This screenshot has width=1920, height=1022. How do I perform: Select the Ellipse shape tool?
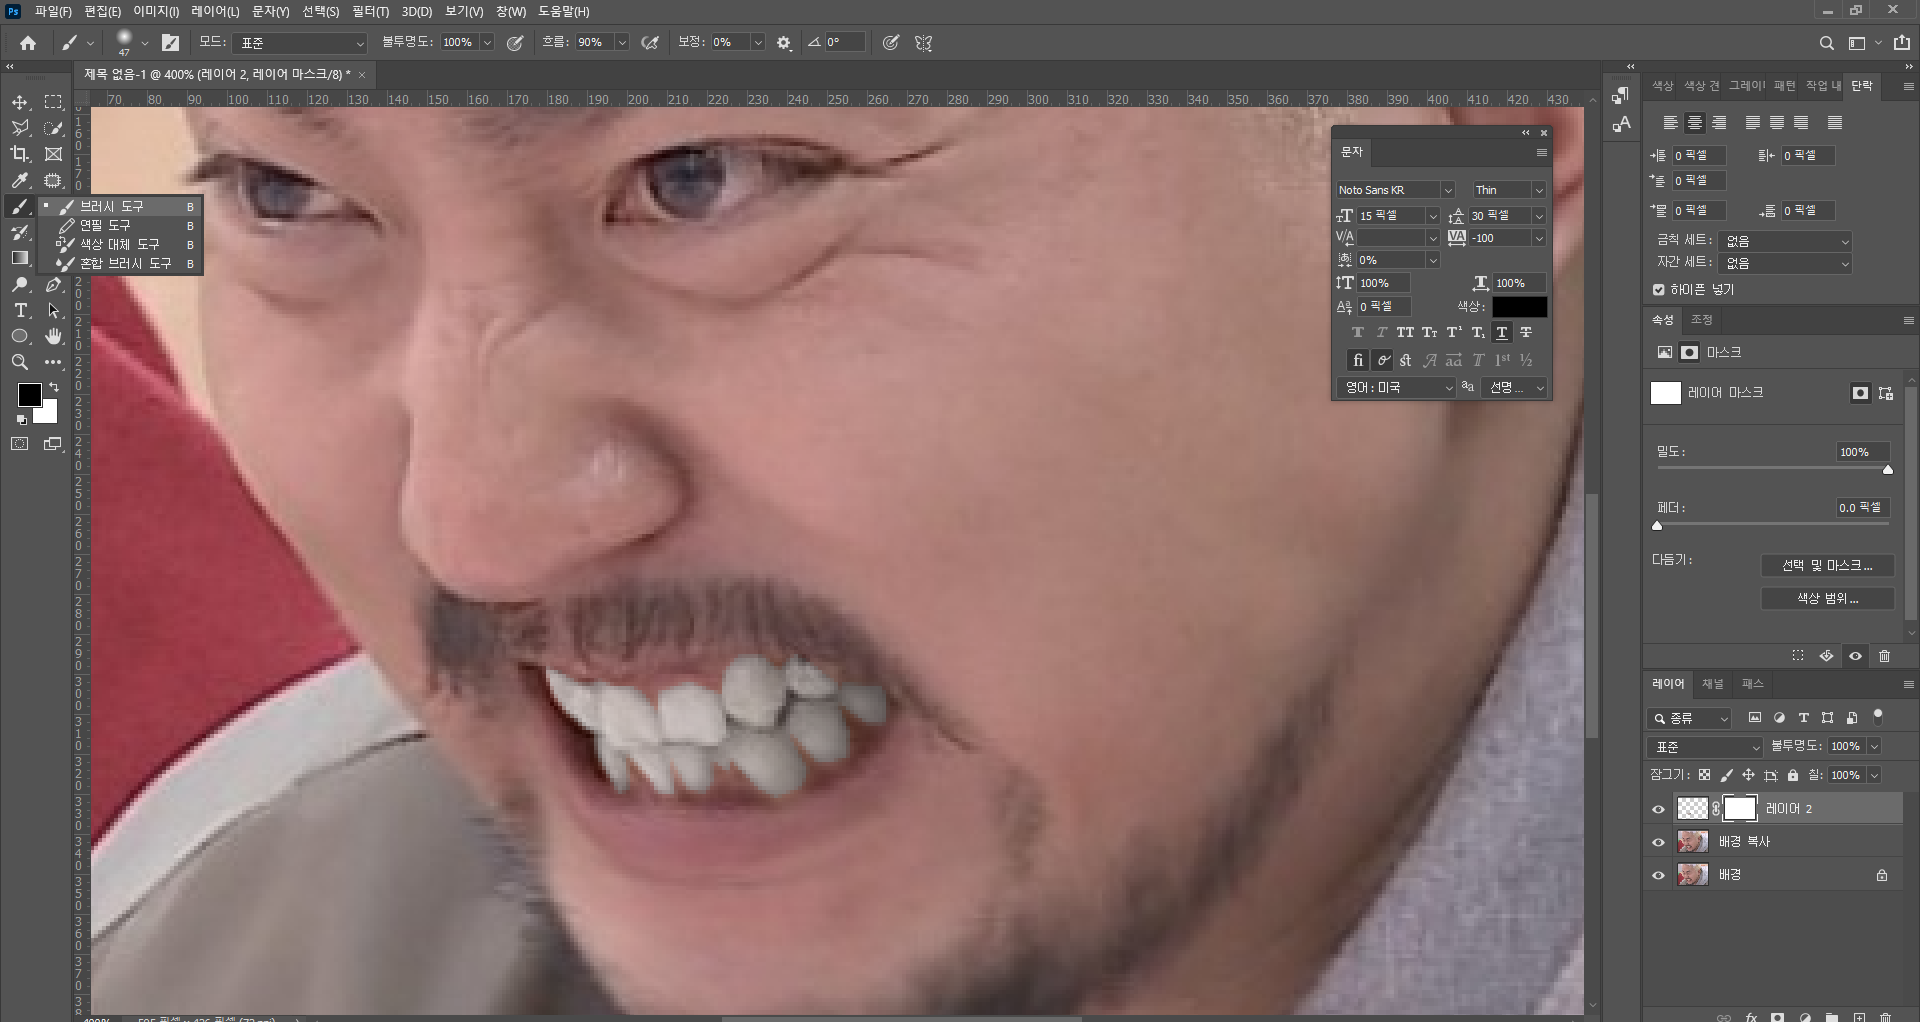[20, 336]
